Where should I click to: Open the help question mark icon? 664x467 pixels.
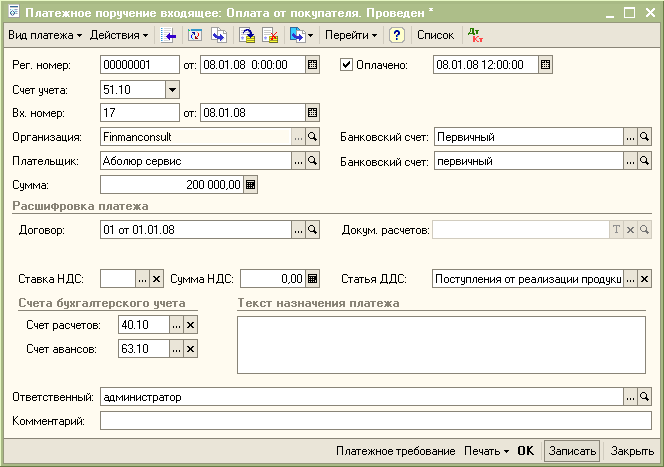click(396, 35)
